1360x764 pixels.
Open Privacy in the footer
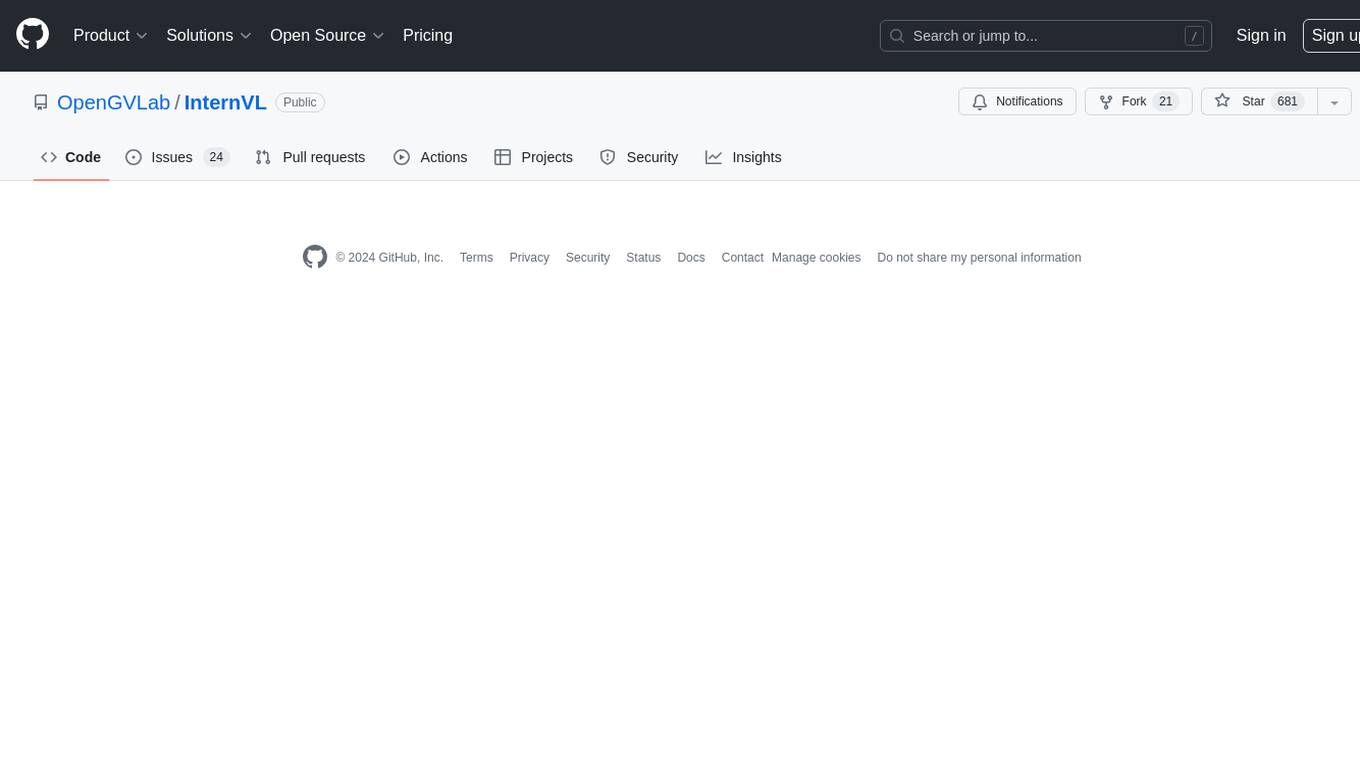coord(529,258)
